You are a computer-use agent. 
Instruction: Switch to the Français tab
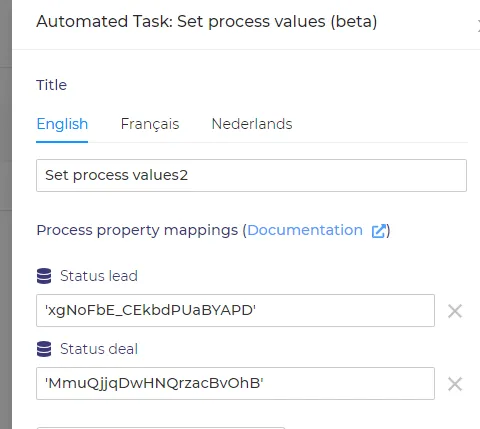pyautogui.click(x=150, y=124)
